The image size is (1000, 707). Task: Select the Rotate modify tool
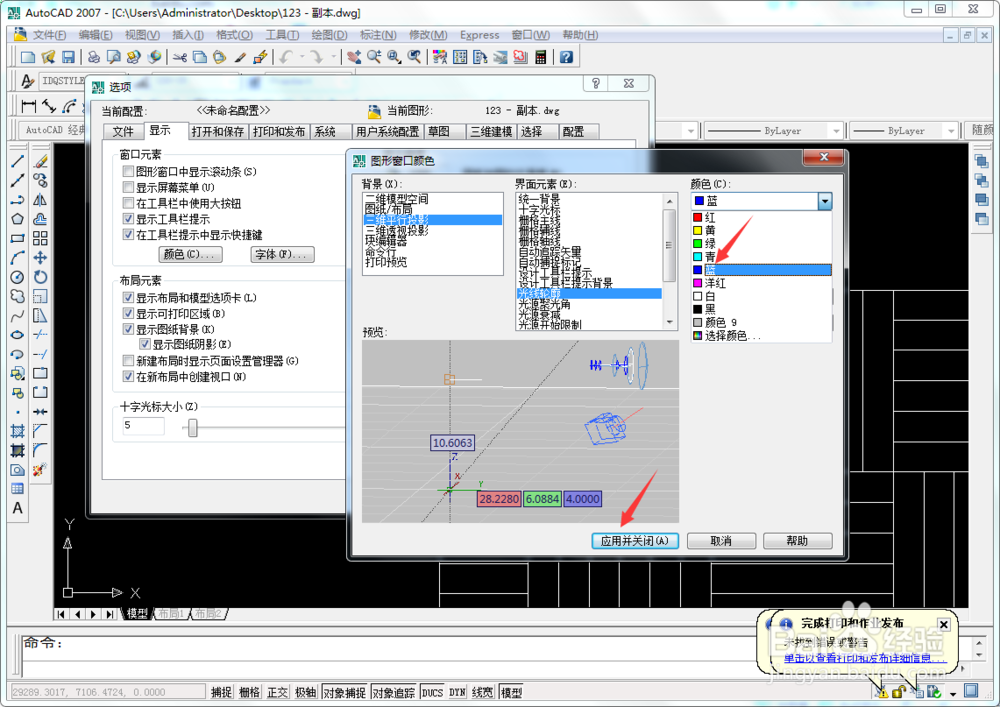point(40,277)
